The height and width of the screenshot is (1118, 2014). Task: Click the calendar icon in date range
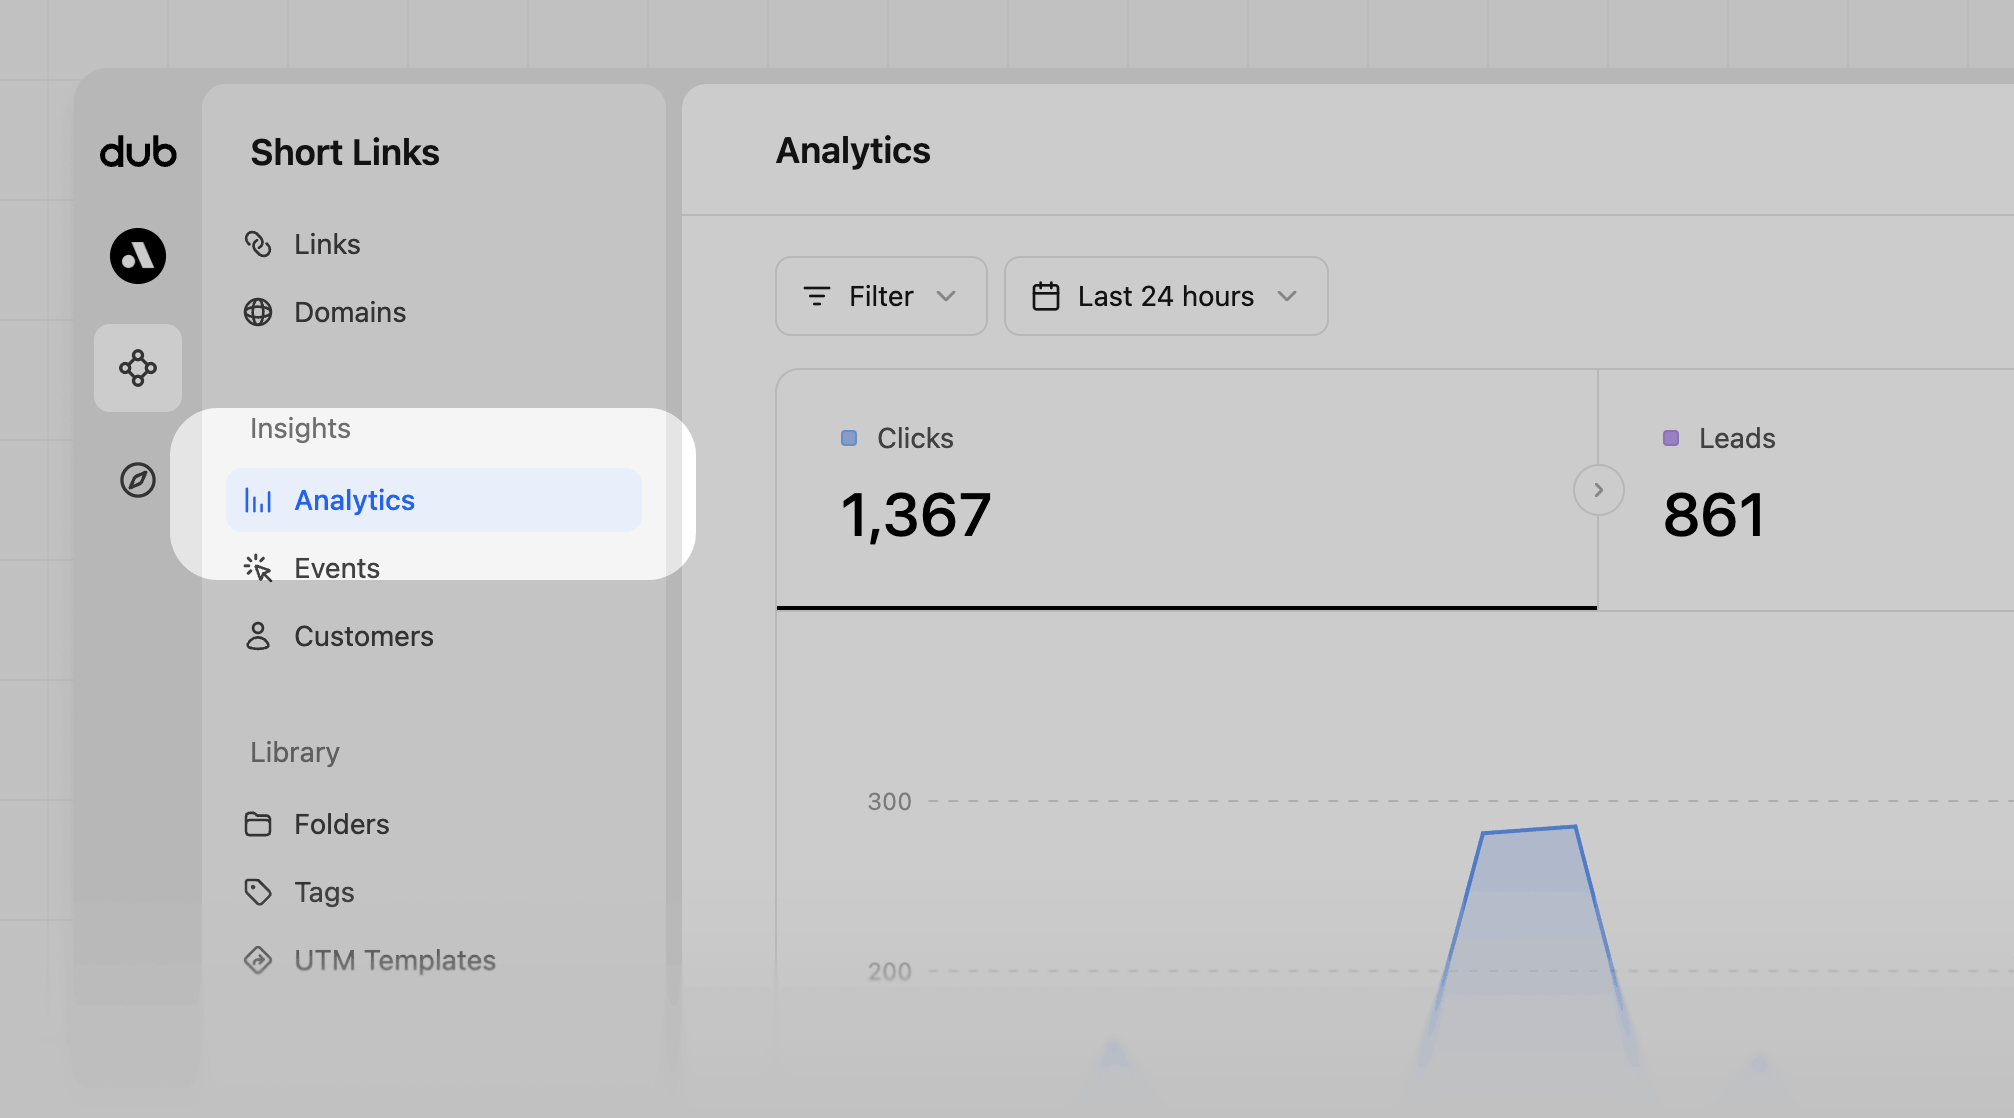1046,296
